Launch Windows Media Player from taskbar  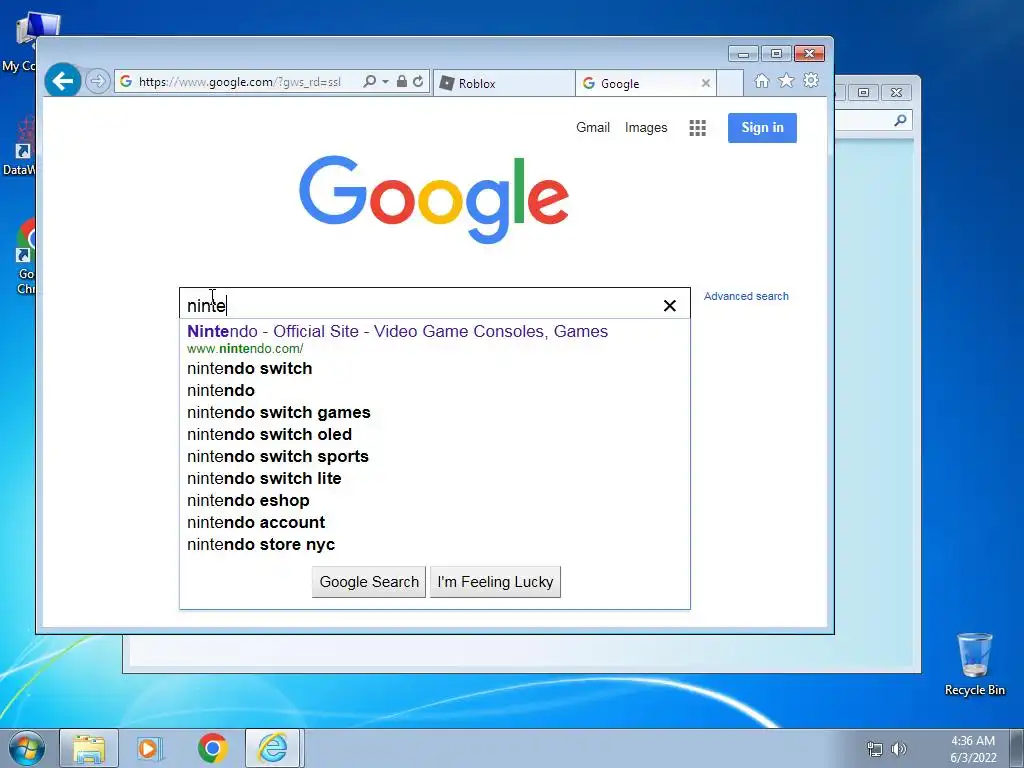coord(150,748)
